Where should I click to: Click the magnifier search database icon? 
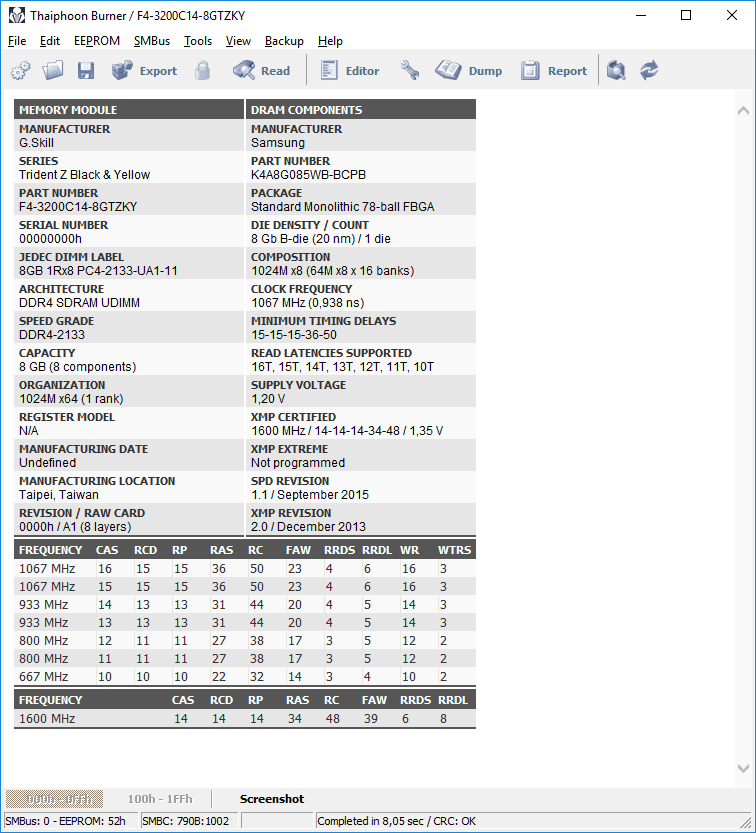(x=616, y=70)
